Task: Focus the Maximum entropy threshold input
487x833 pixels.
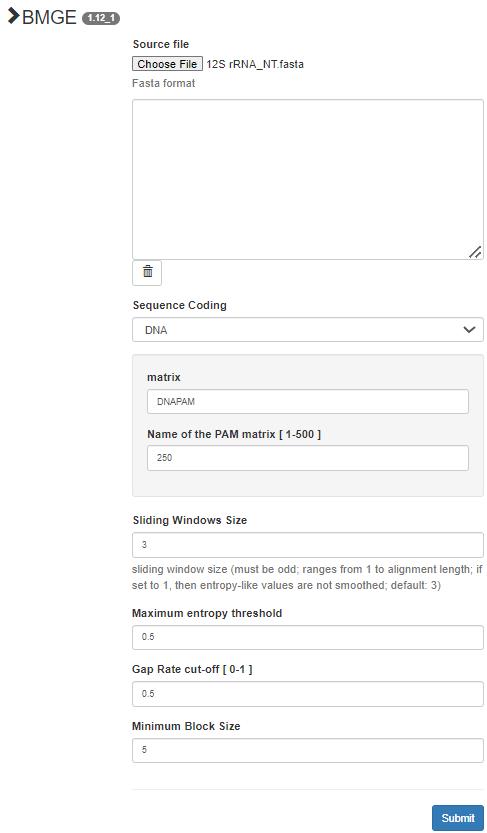Action: coord(308,638)
